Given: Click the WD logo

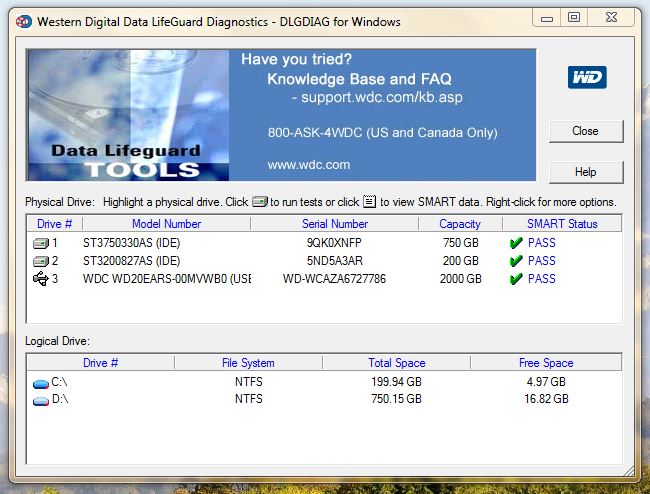Looking at the screenshot, I should [x=587, y=77].
